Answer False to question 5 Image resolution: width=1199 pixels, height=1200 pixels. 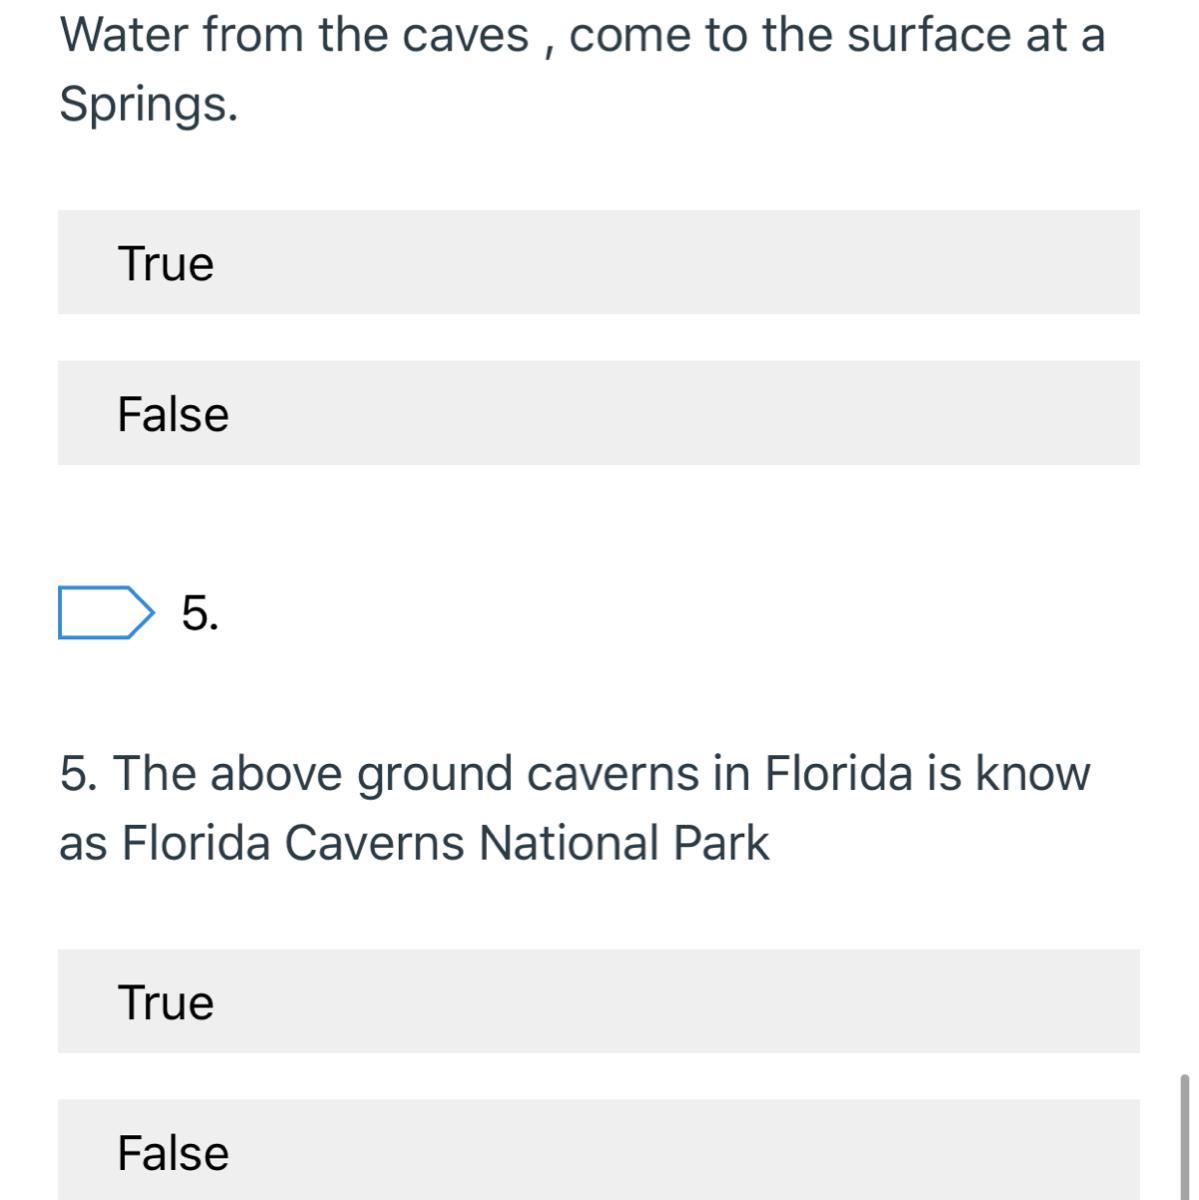pos(598,1151)
